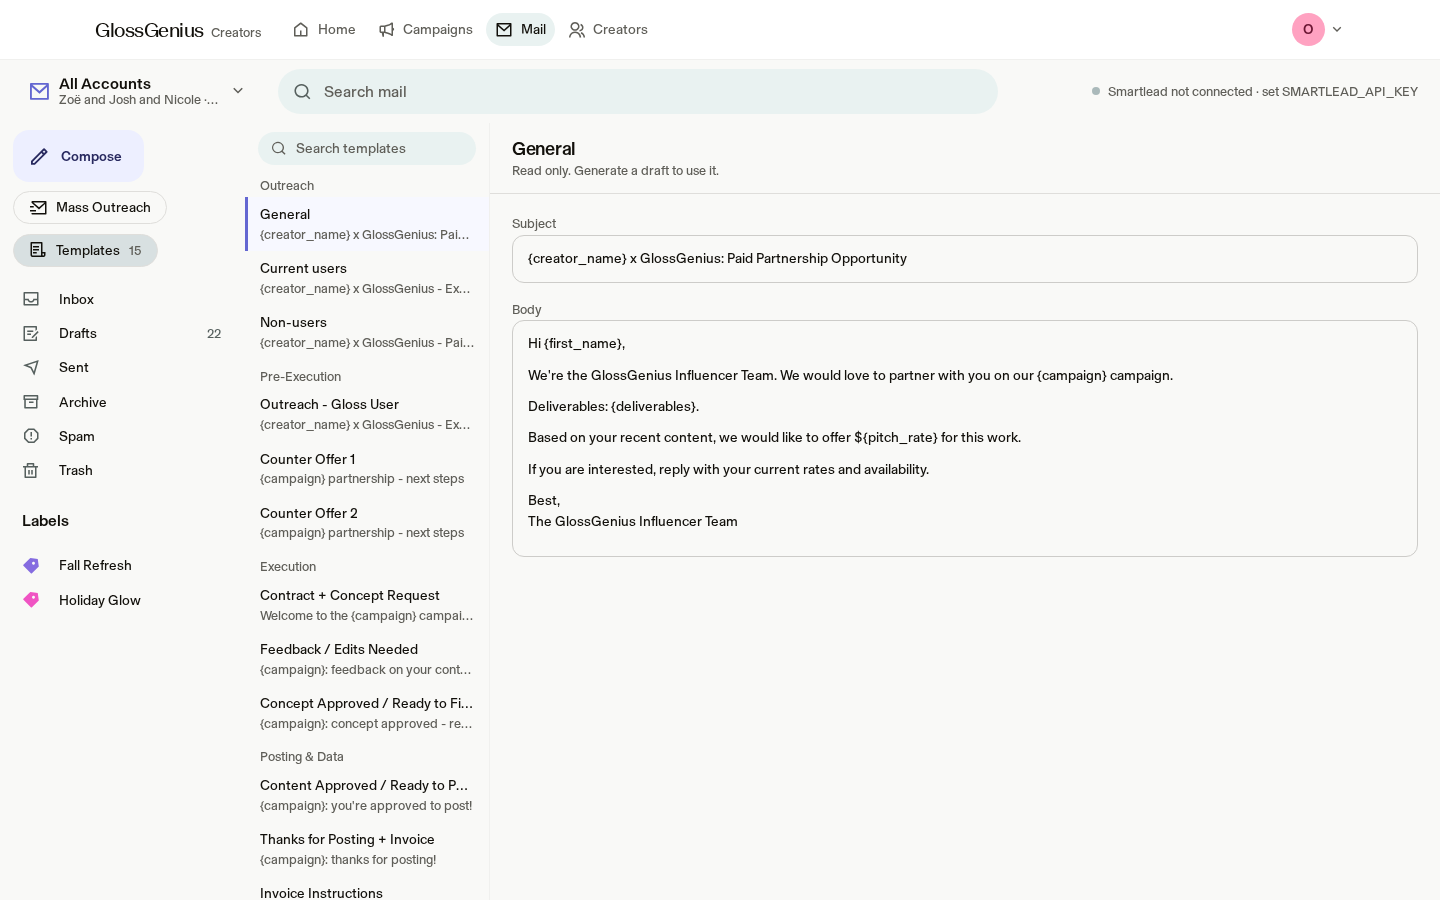
Task: Click the Mail envelope icon in top nav
Action: tap(504, 30)
